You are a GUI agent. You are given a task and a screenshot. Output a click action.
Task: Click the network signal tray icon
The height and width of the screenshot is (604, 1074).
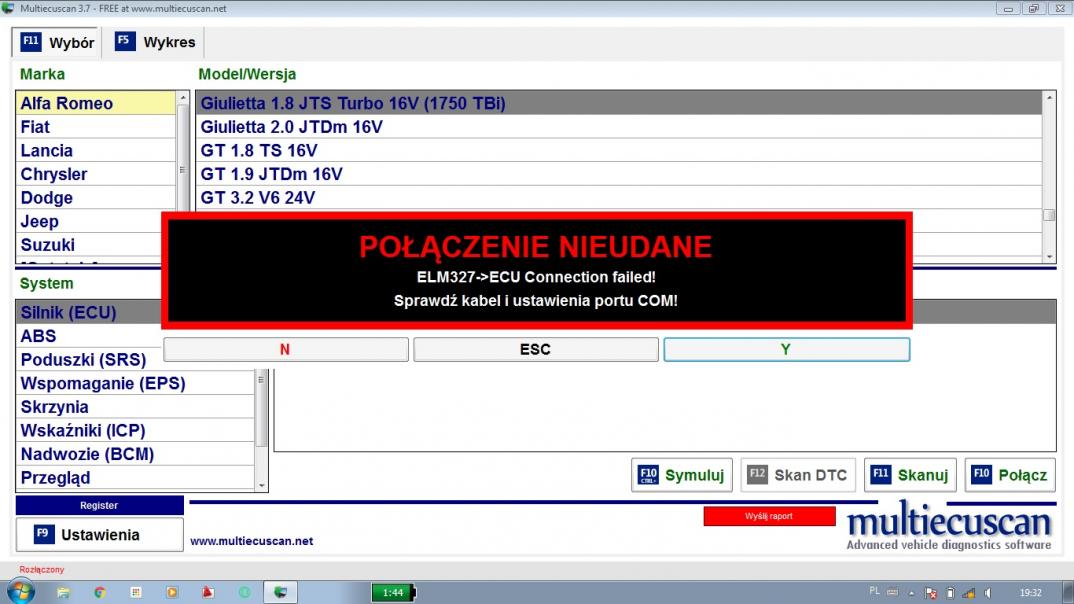click(969, 593)
